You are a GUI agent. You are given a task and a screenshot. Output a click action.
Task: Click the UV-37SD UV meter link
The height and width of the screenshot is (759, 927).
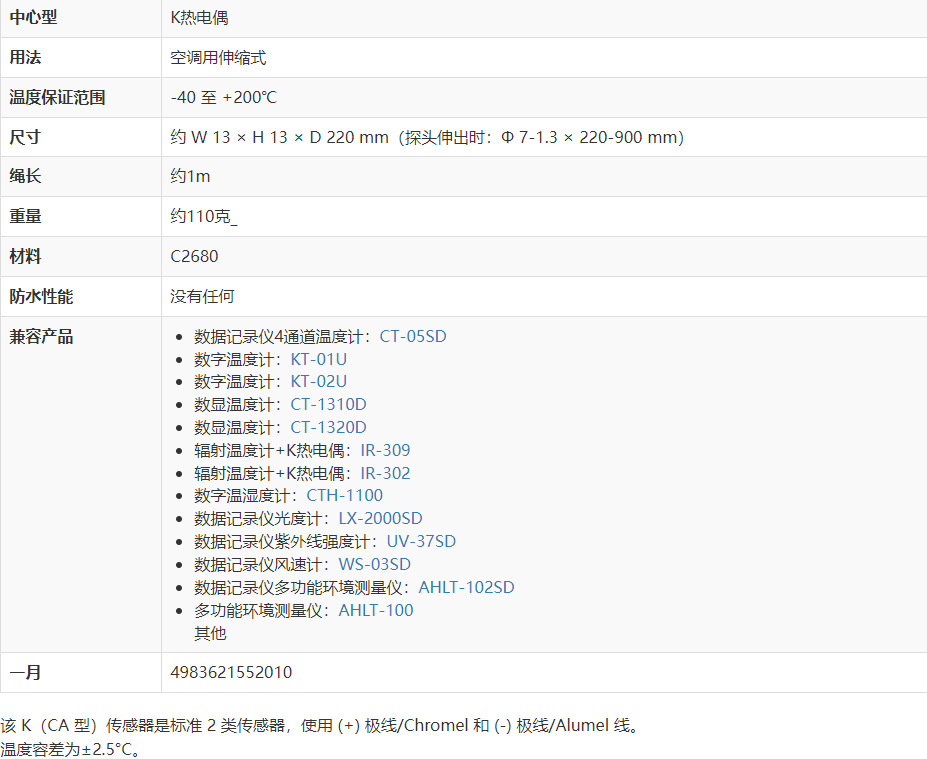tap(421, 541)
